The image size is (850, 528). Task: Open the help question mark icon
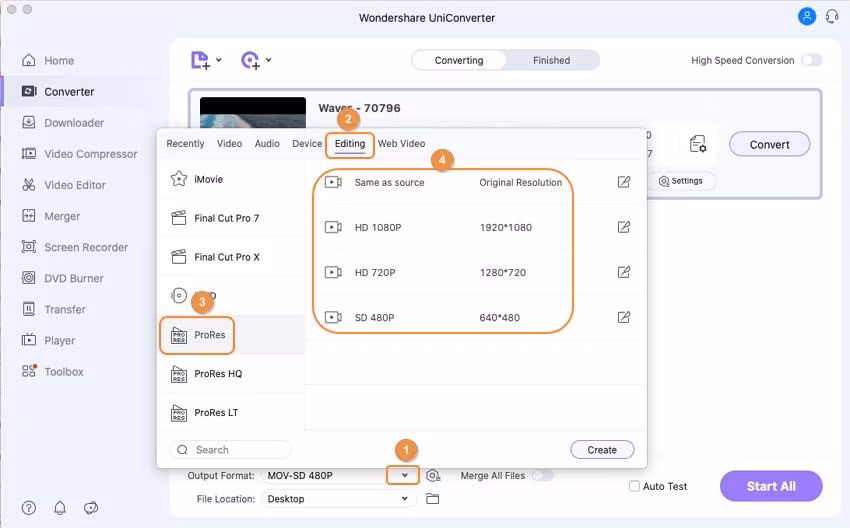point(29,508)
